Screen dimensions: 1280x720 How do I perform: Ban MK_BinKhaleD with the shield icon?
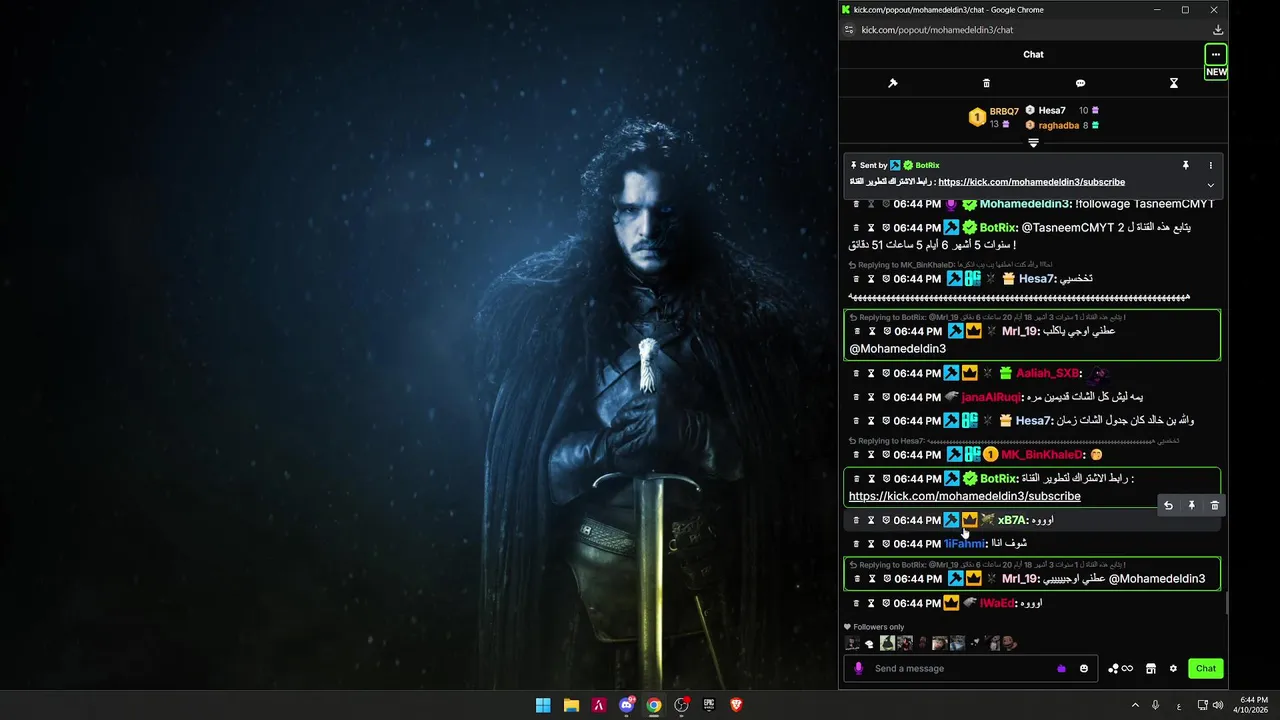pyautogui.click(x=886, y=455)
